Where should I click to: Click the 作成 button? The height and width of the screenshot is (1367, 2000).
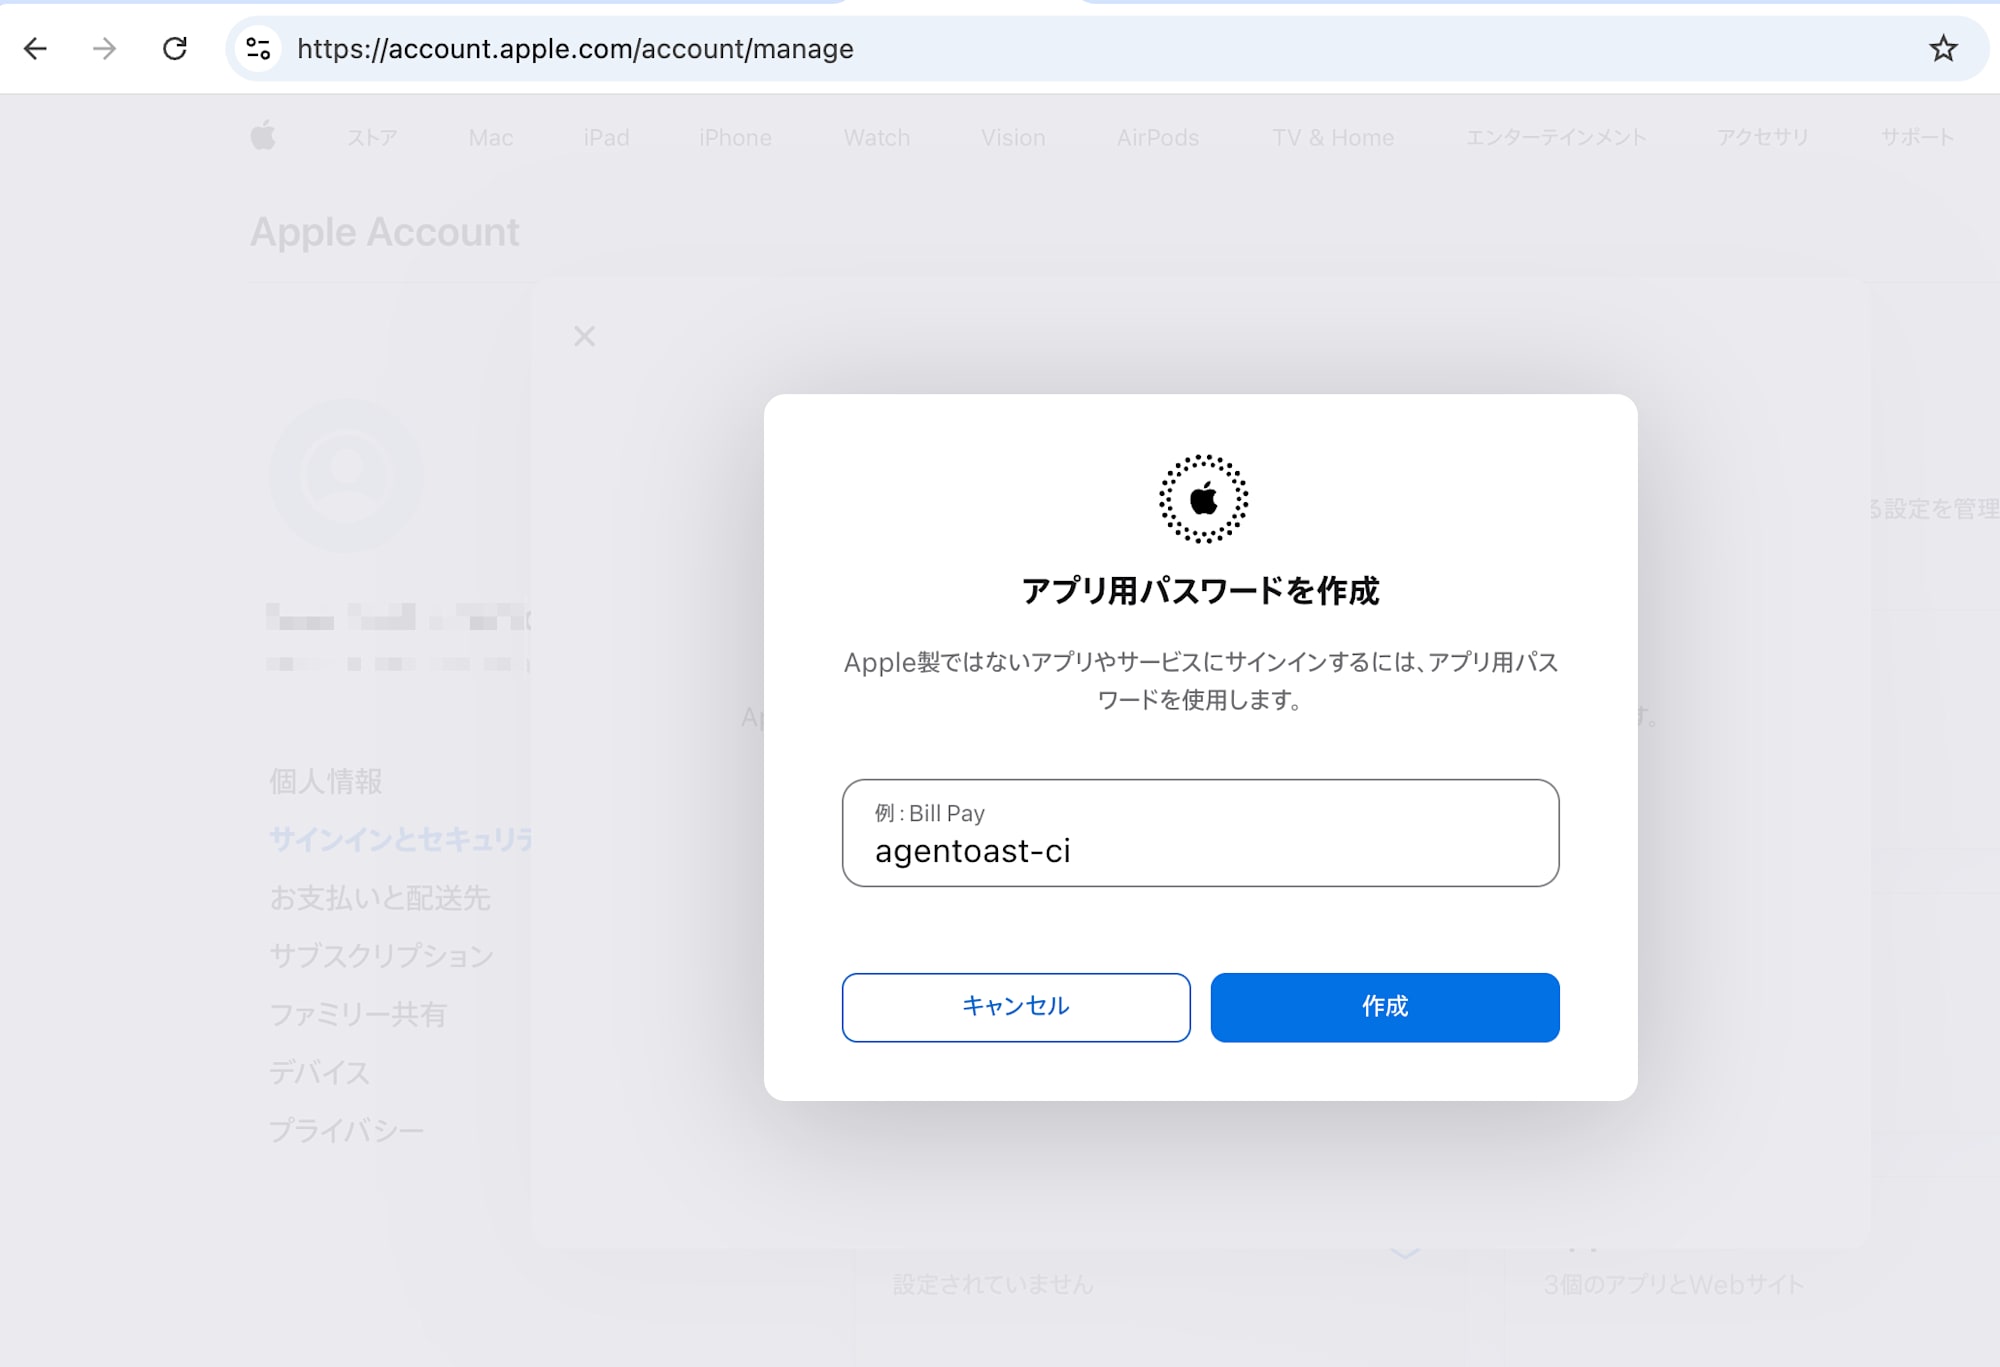[x=1384, y=1007]
